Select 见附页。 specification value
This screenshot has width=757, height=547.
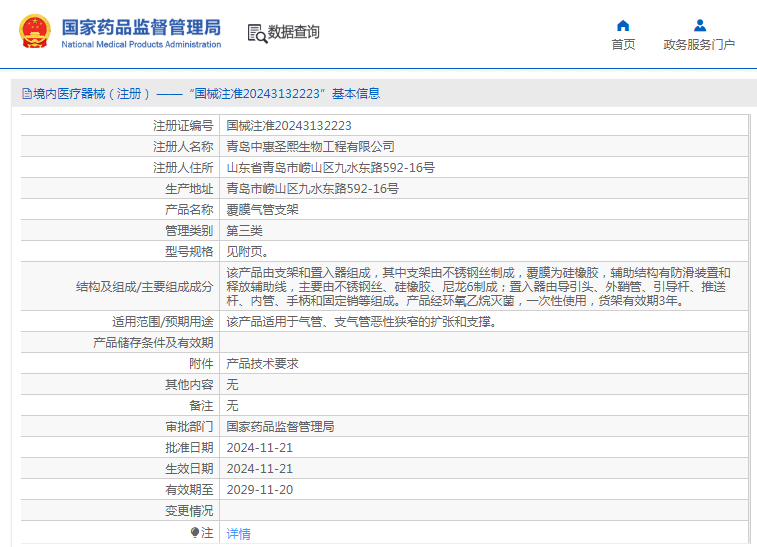click(x=248, y=252)
